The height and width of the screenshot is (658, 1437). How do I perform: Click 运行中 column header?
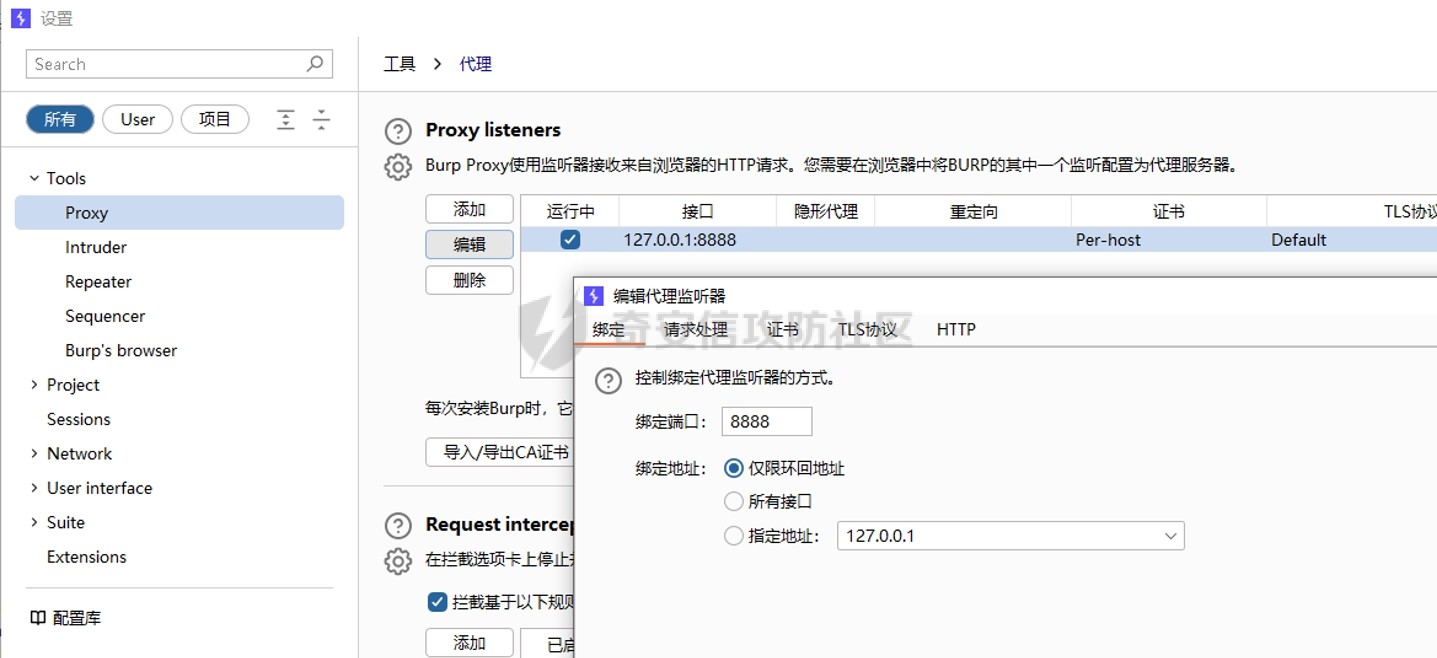pyautogui.click(x=571, y=211)
